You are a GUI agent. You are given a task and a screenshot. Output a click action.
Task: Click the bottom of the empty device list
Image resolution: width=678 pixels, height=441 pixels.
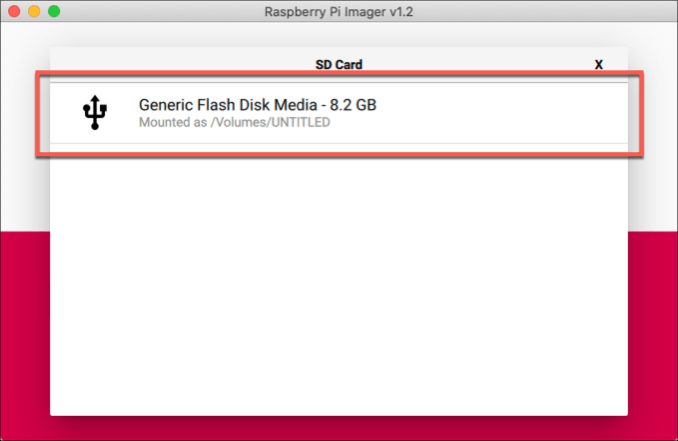pyautogui.click(x=339, y=395)
